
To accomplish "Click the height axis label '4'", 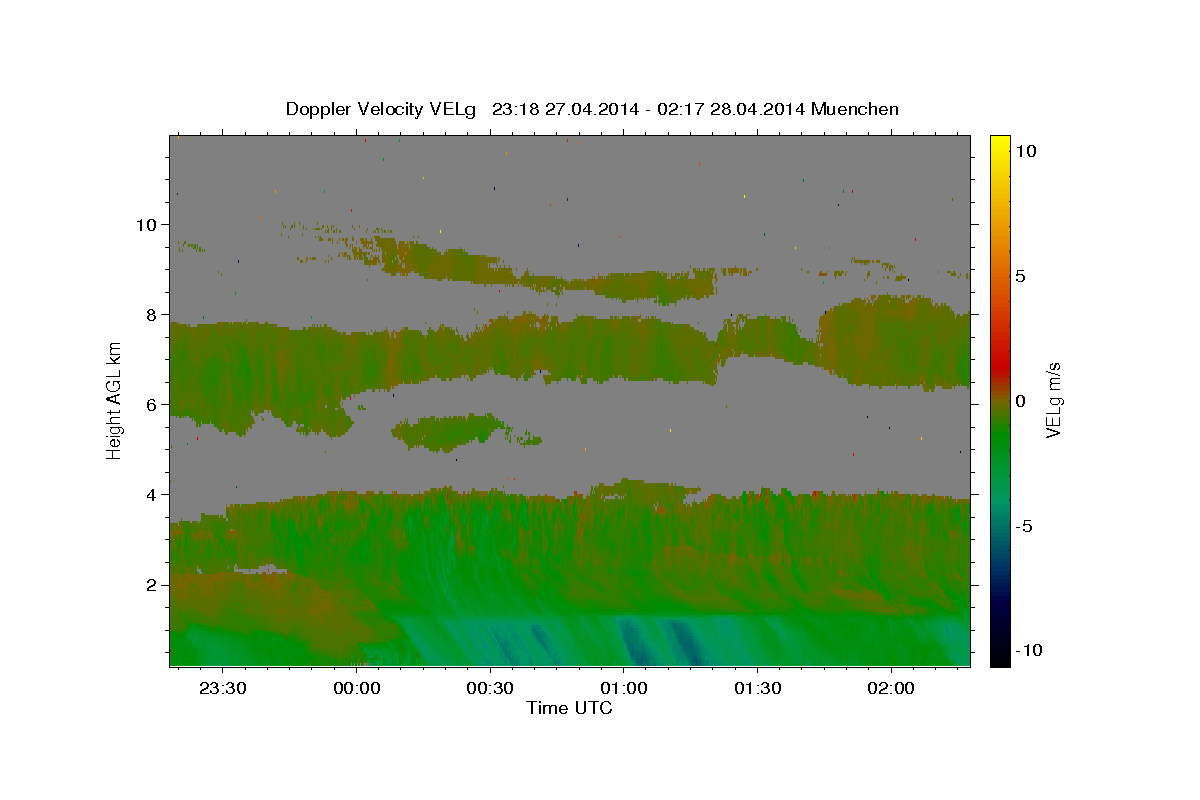I will (x=151, y=494).
